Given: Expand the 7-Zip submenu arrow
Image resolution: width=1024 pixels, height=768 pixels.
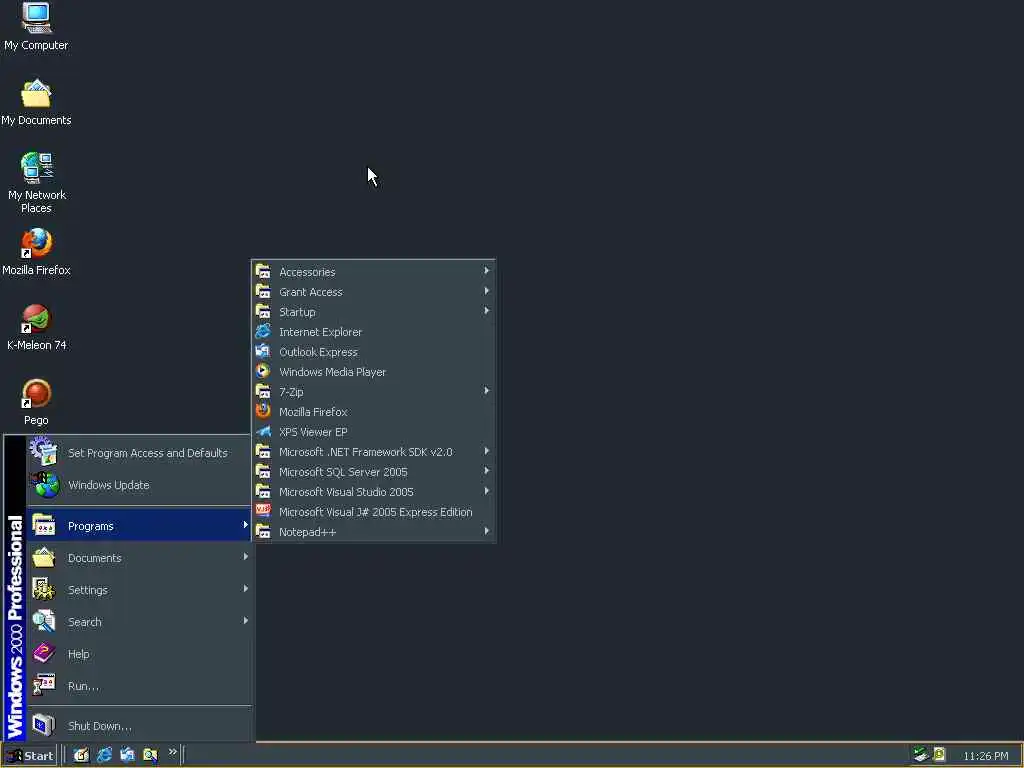Looking at the screenshot, I should (x=487, y=391).
